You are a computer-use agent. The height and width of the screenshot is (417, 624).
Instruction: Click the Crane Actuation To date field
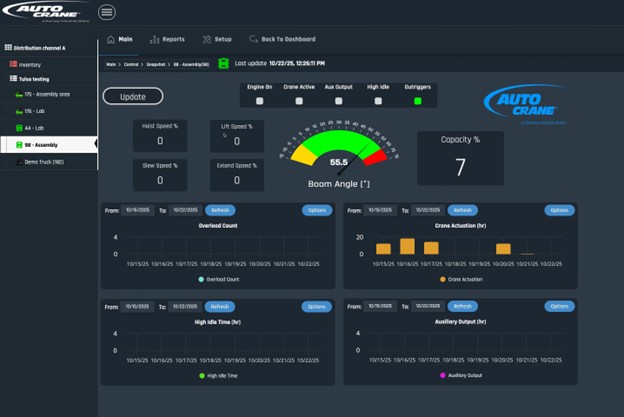[428, 210]
